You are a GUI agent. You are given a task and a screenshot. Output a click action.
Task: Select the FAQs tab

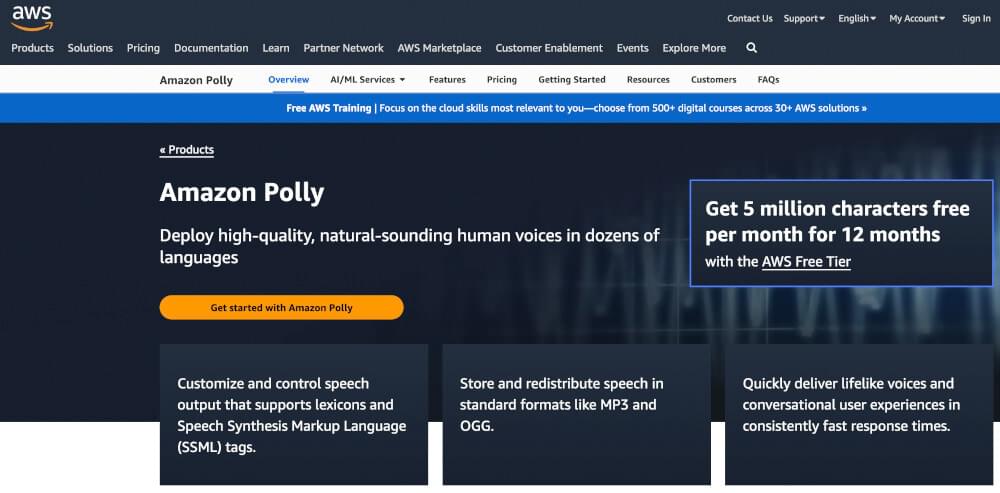[768, 80]
